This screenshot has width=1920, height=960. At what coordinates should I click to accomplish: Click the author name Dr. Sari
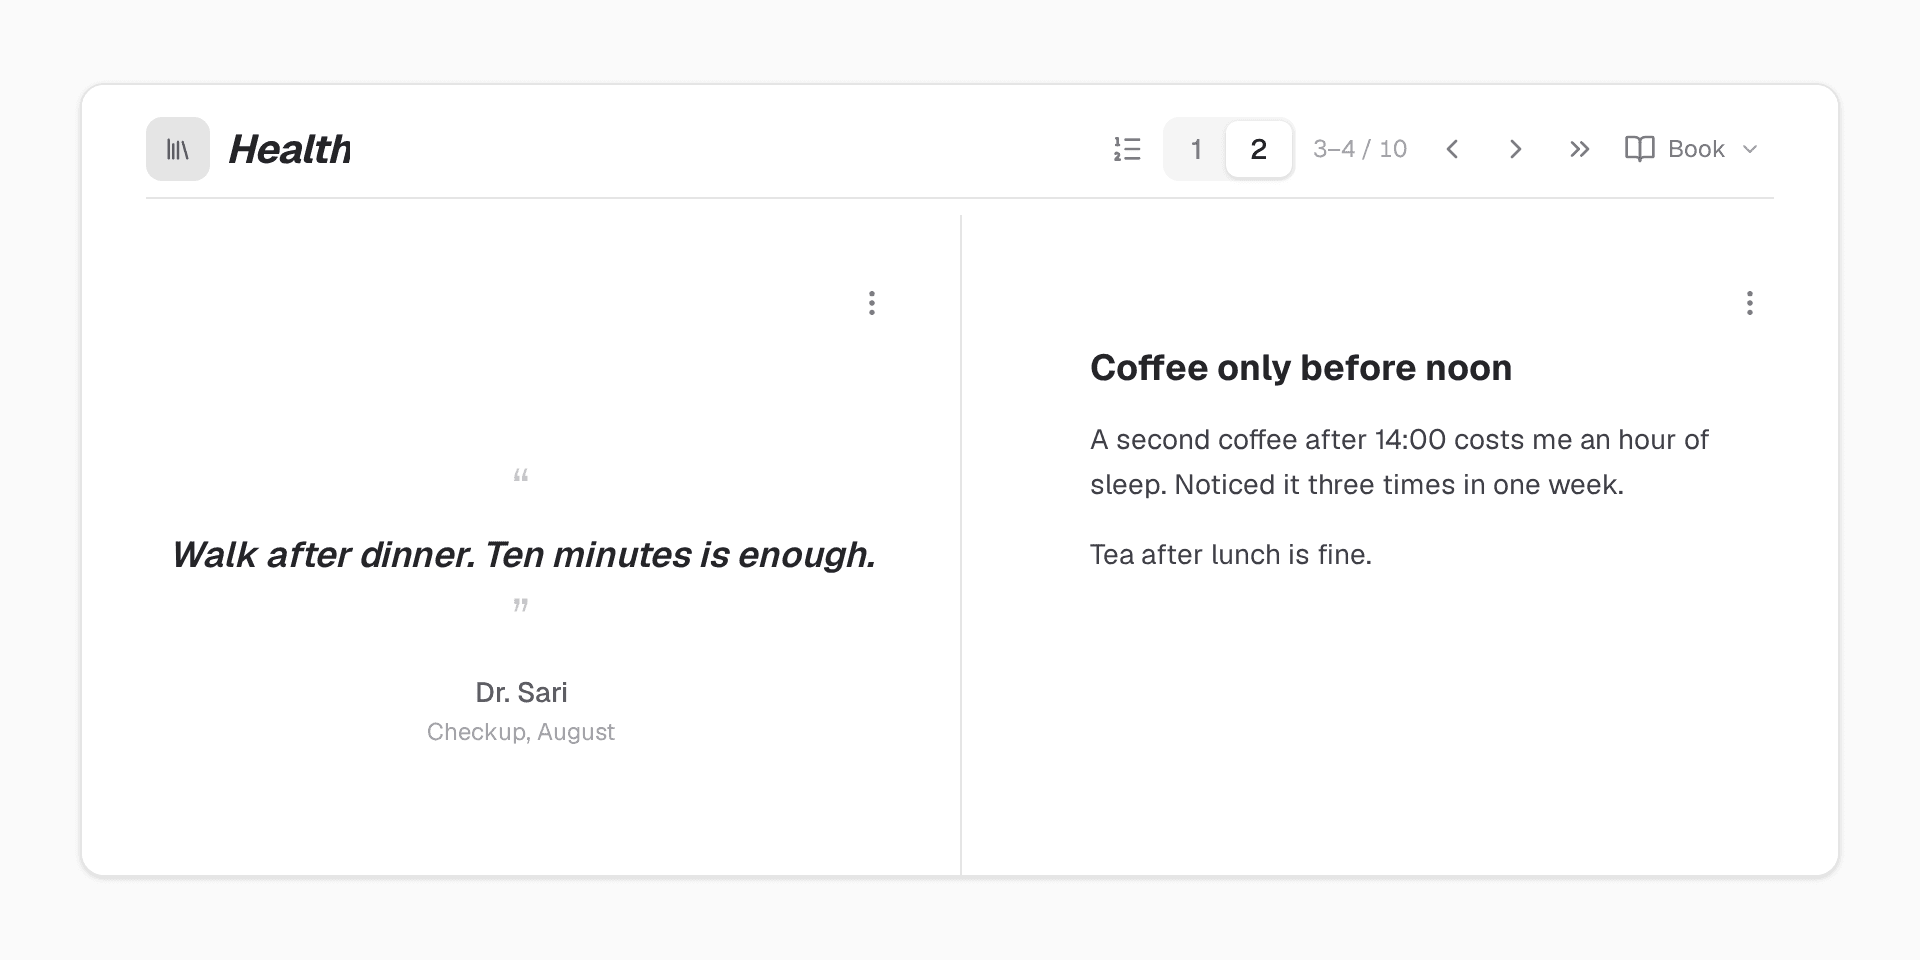(x=521, y=692)
